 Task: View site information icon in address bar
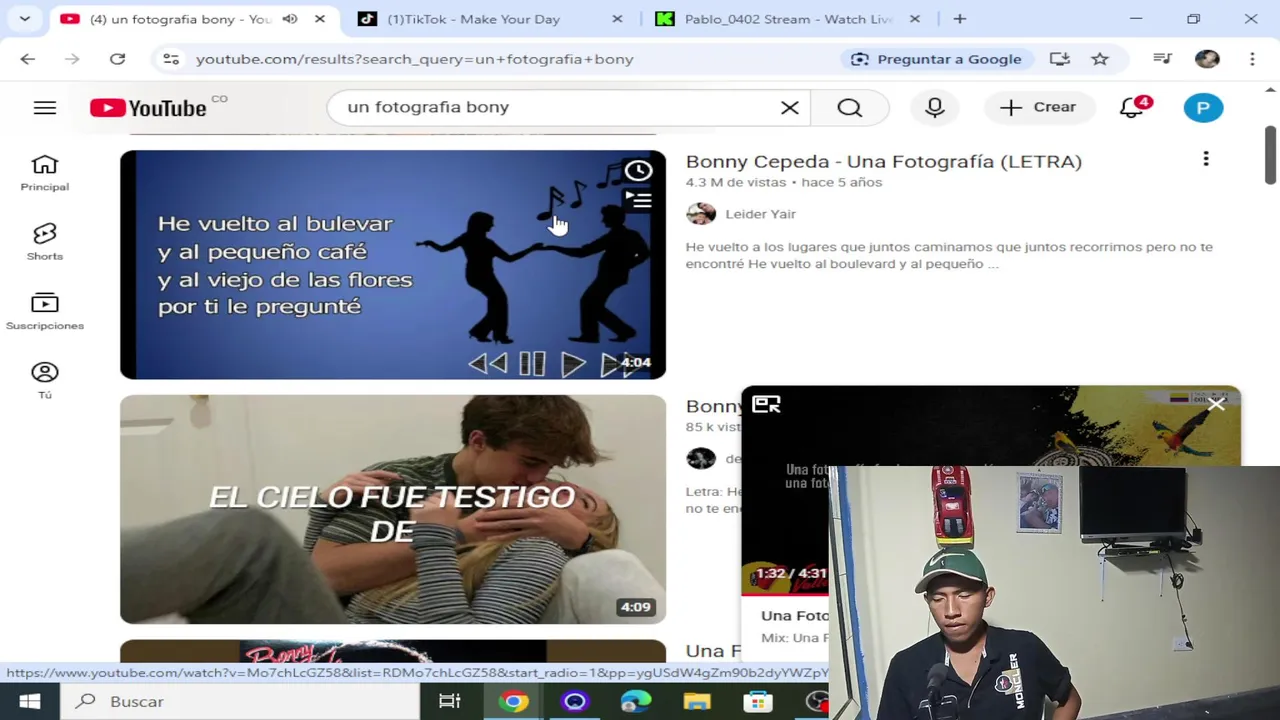pos(171,59)
